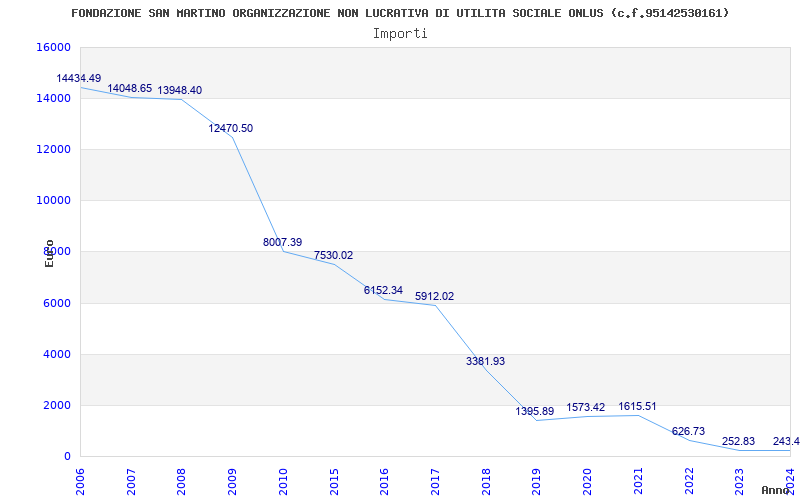Click the Euro y-axis label

(x=49, y=254)
